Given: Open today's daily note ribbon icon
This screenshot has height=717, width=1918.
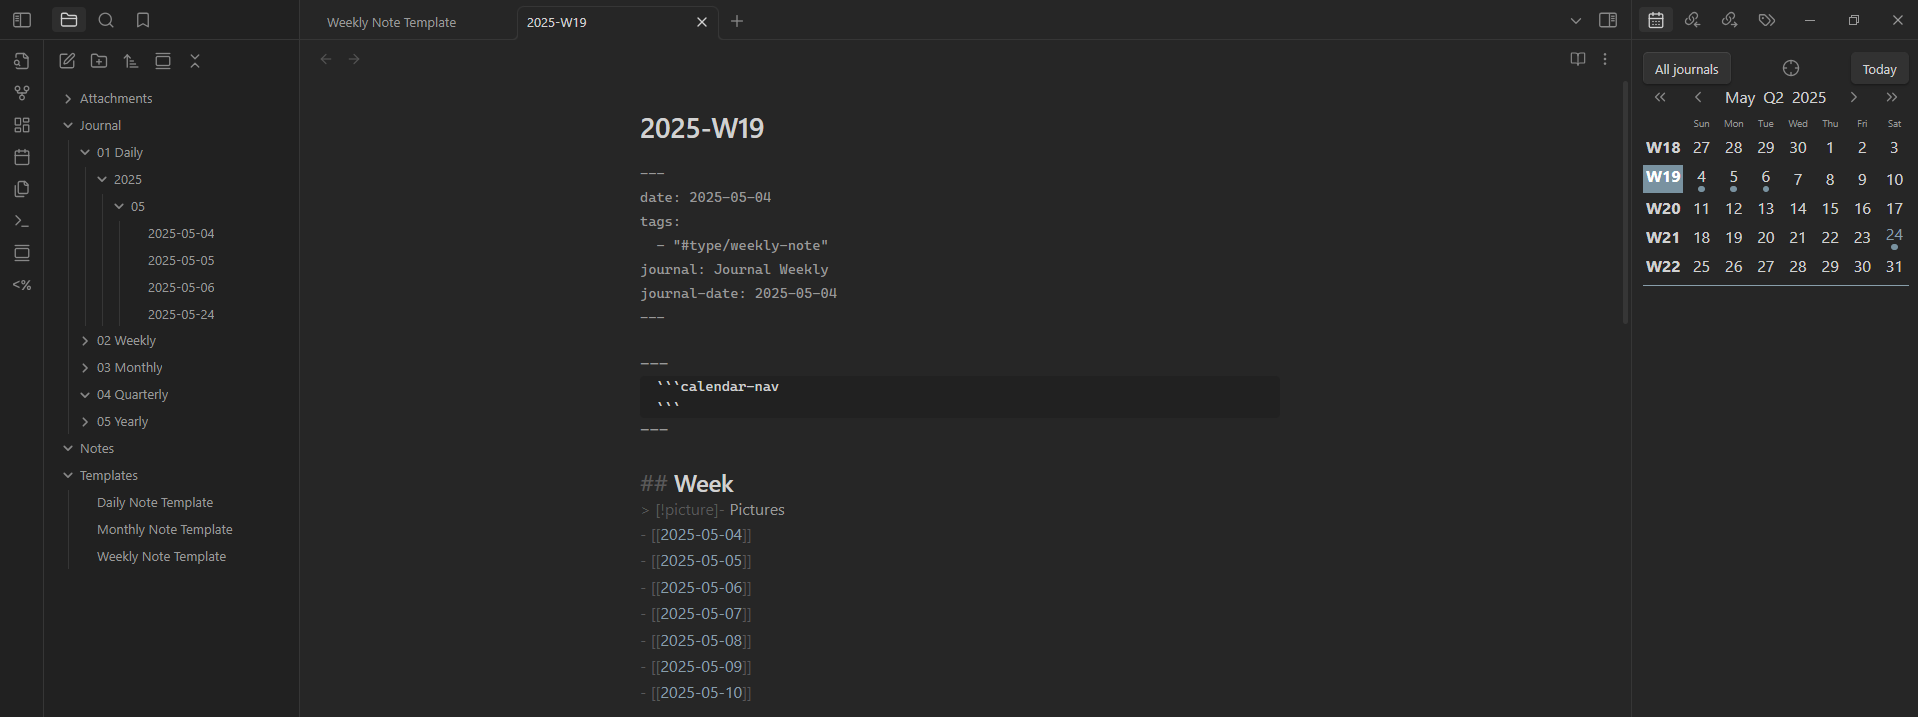Looking at the screenshot, I should coord(22,157).
